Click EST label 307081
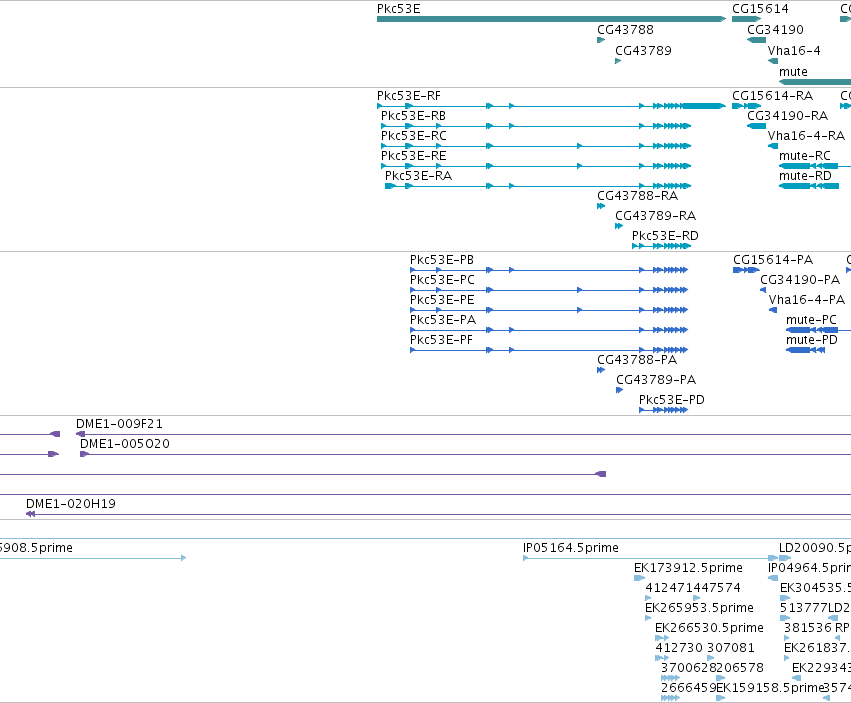The image size is (851, 703). [731, 648]
